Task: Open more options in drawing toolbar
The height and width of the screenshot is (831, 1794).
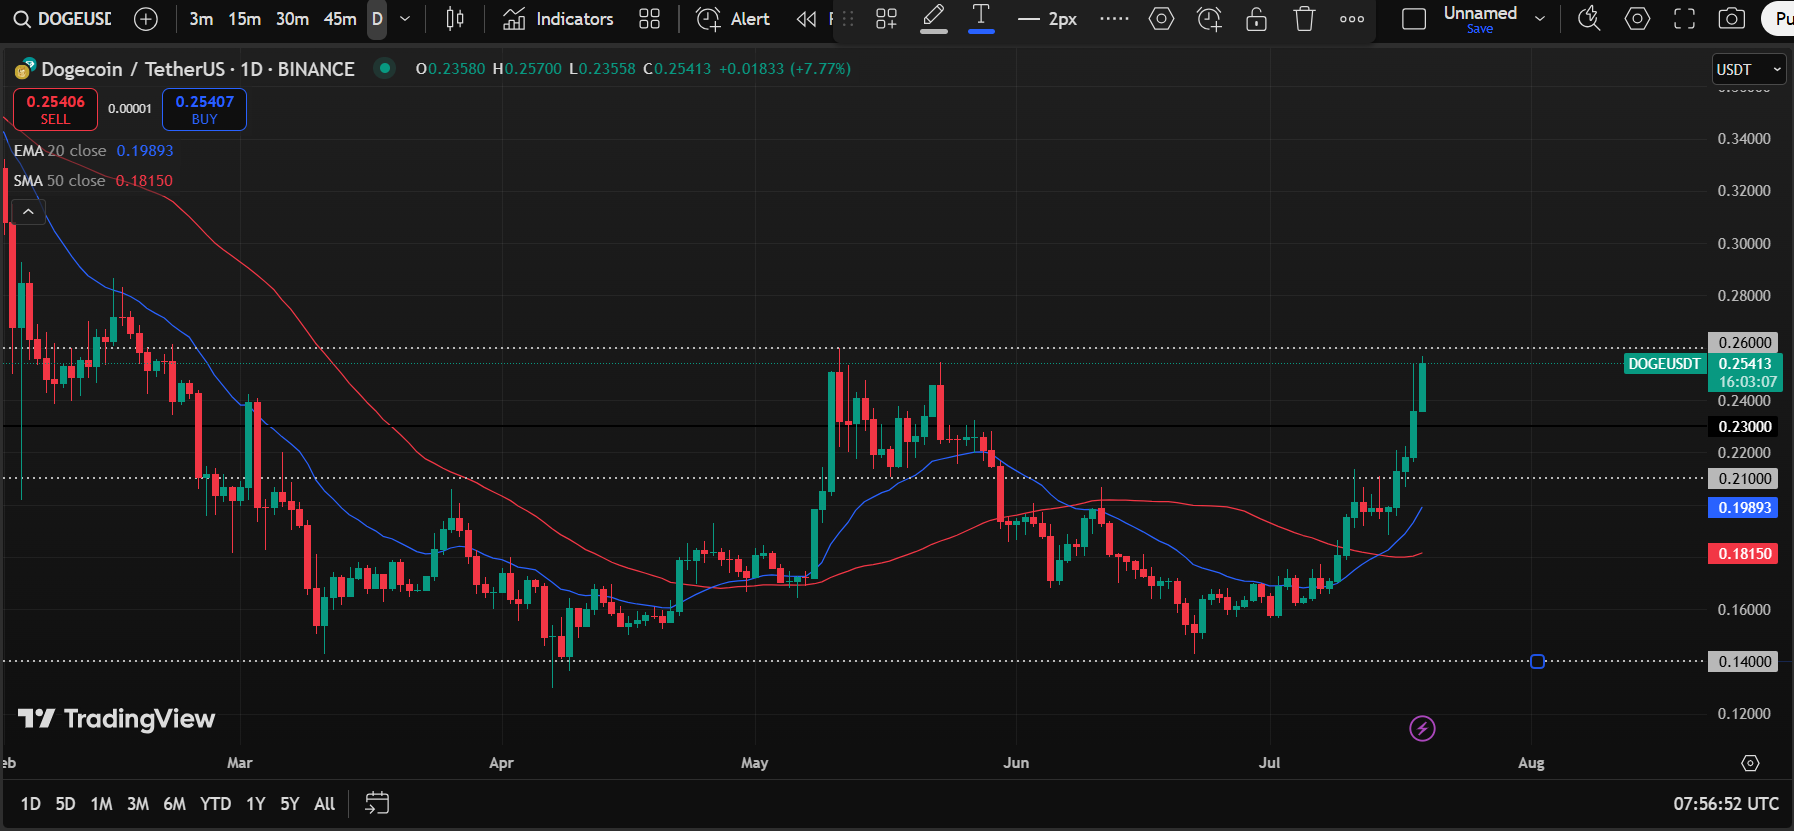Action: point(1352,19)
